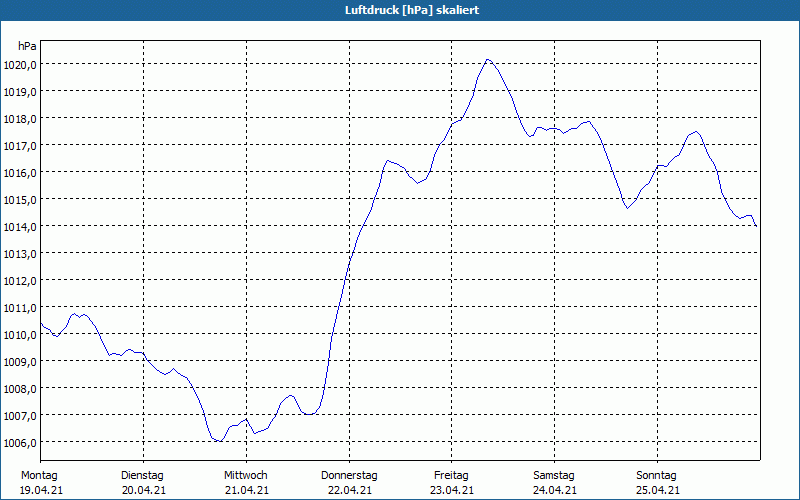The image size is (800, 500).
Task: Click the '1009,0' axis label
Action: pos(20,362)
